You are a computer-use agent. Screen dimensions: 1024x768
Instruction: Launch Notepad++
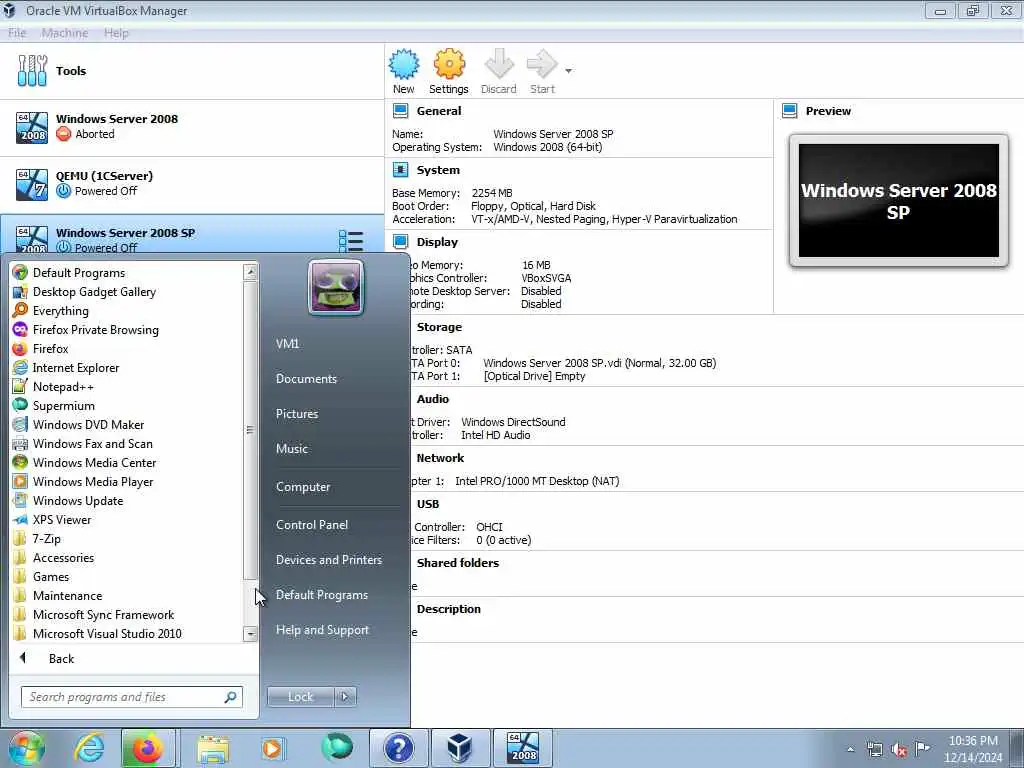click(127, 386)
